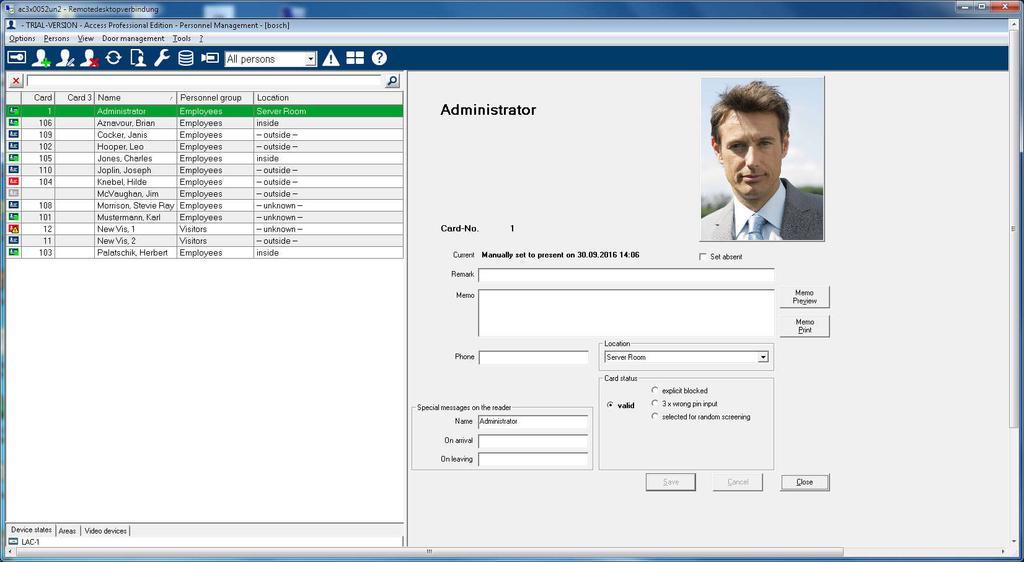
Task: Click the On leaving message field
Action: tap(533, 460)
